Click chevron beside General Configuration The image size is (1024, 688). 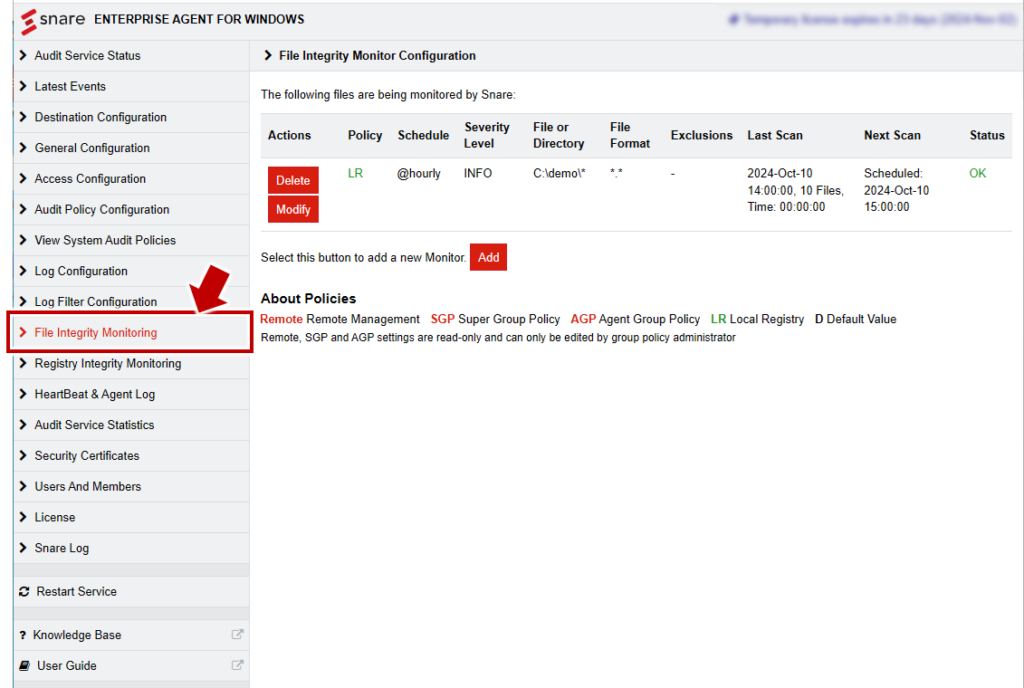point(23,148)
